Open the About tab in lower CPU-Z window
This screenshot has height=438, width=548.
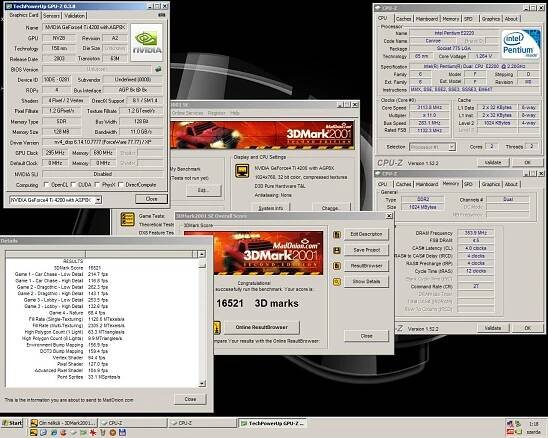pyautogui.click(x=511, y=184)
